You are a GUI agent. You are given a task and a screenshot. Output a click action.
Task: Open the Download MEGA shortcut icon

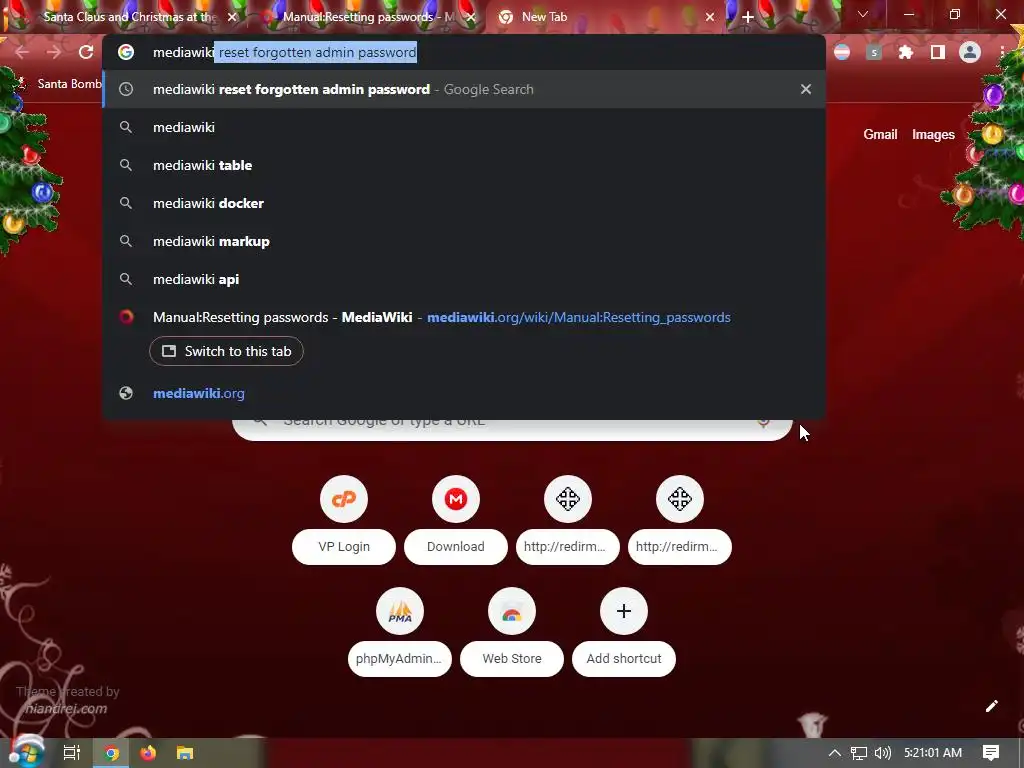[456, 499]
